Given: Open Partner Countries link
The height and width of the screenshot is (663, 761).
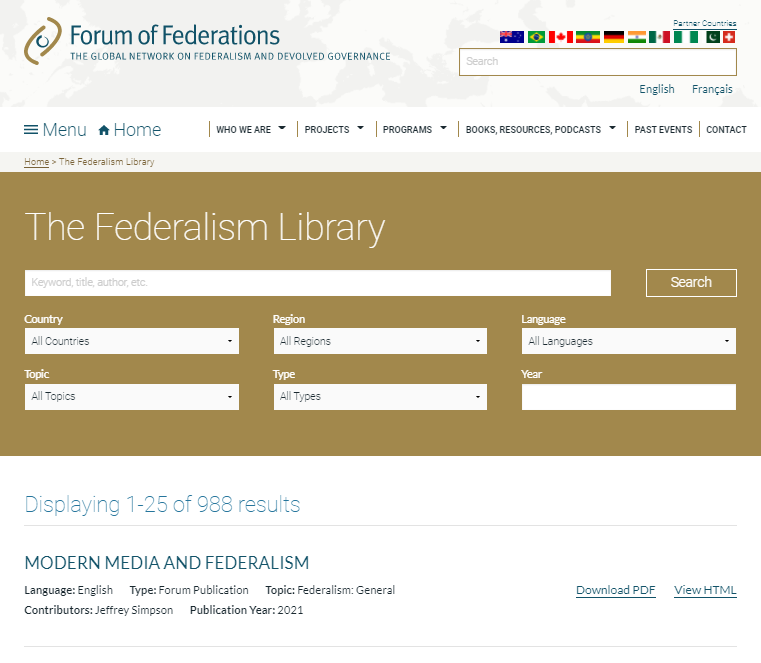Looking at the screenshot, I should pos(705,23).
